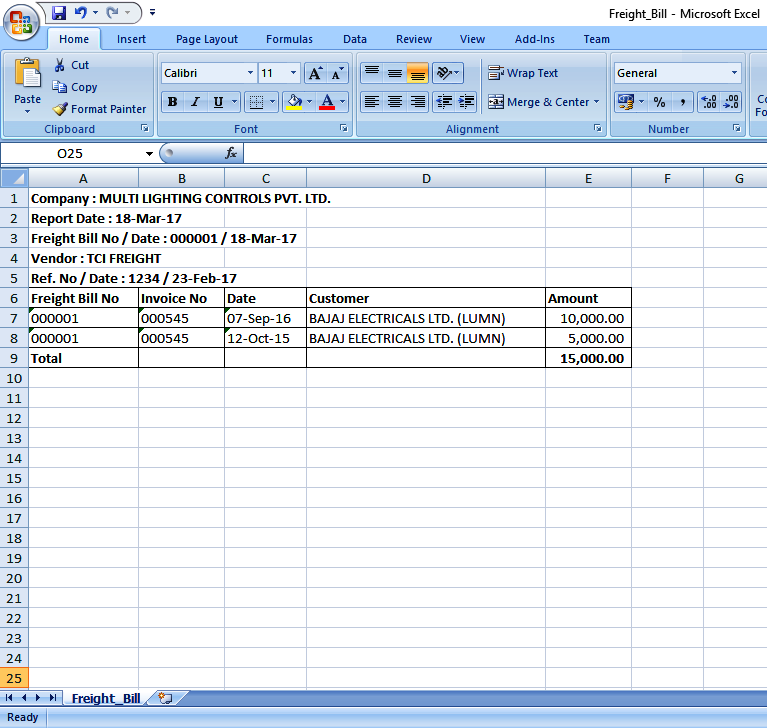Open the General number format dropdown

click(734, 73)
